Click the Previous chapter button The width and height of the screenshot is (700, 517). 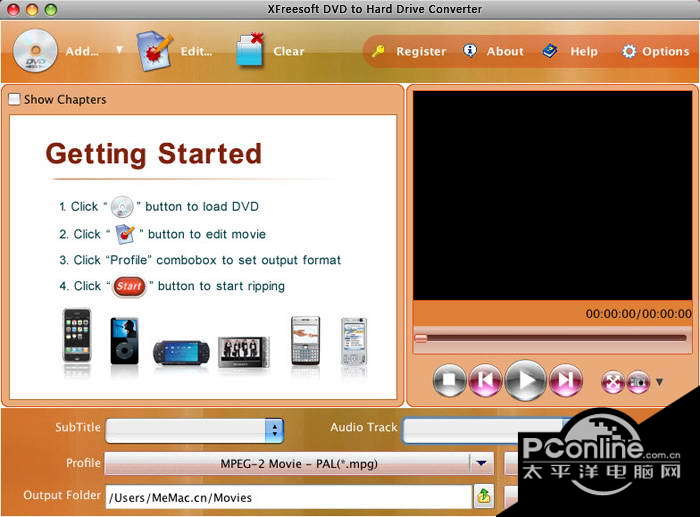click(486, 380)
